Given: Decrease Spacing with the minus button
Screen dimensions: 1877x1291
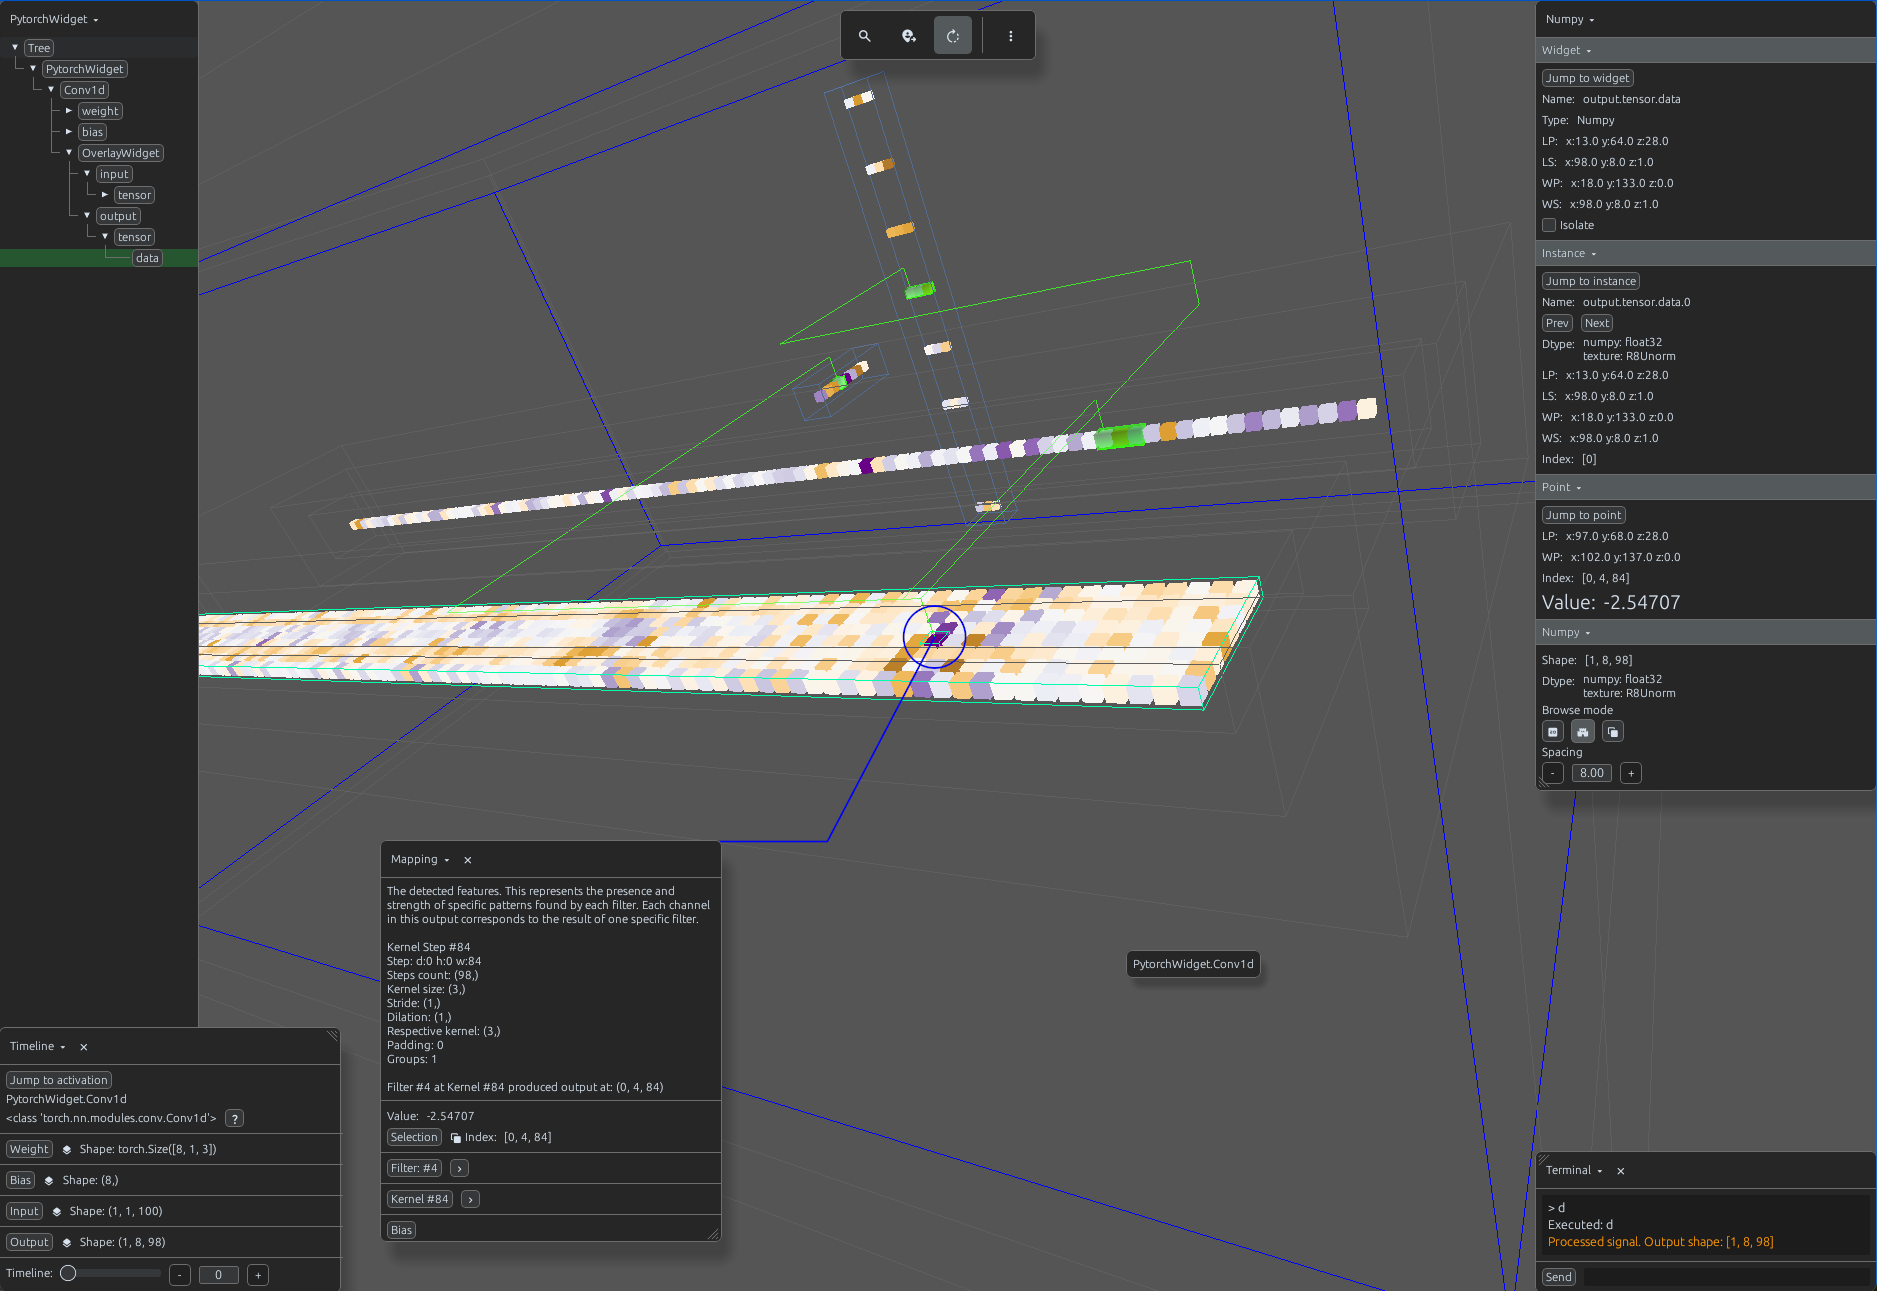Looking at the screenshot, I should point(1553,773).
